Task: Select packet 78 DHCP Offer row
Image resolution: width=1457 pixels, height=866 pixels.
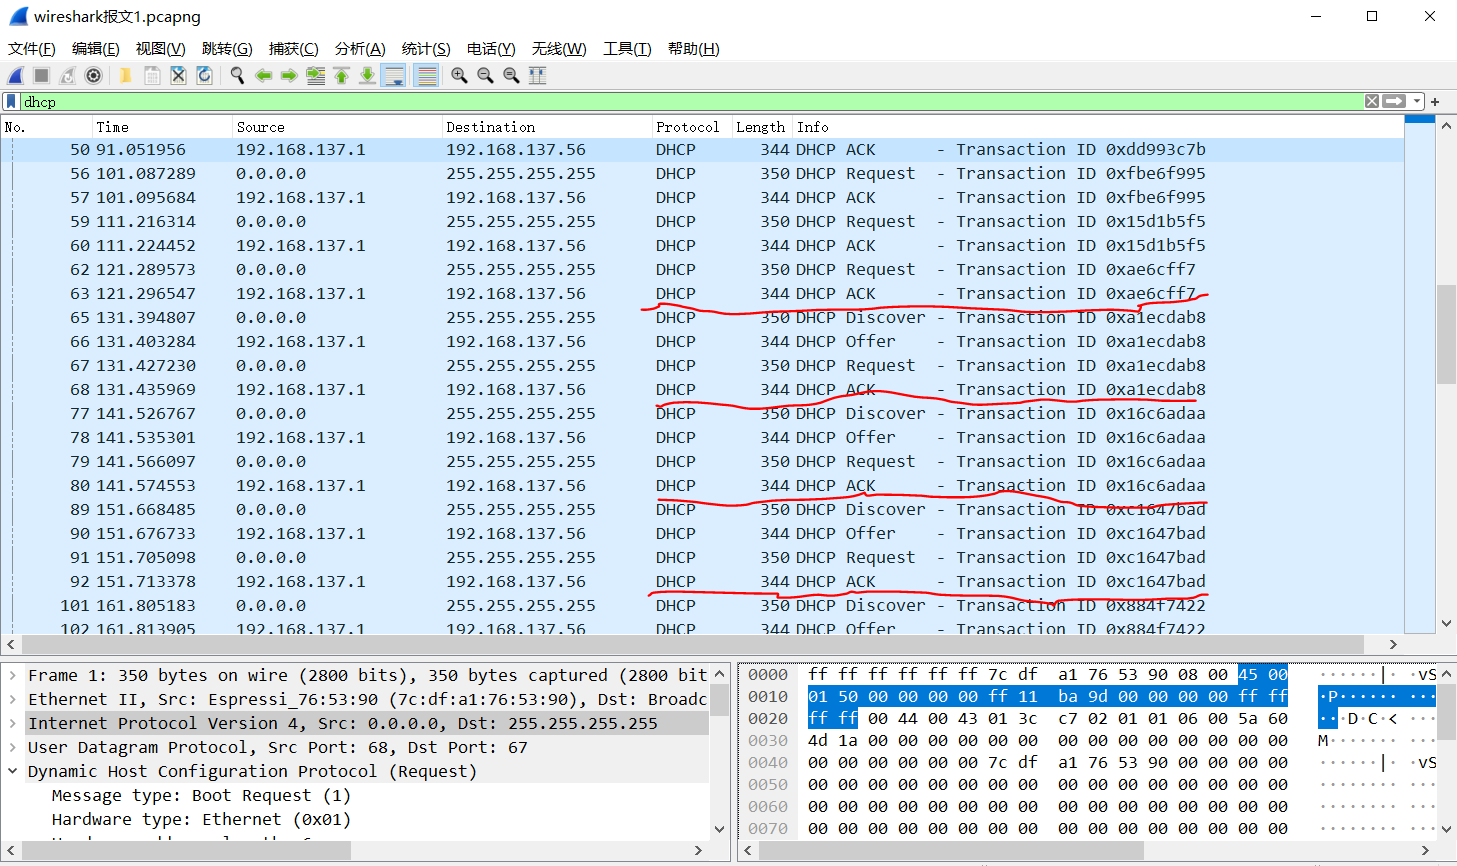Action: click(703, 437)
